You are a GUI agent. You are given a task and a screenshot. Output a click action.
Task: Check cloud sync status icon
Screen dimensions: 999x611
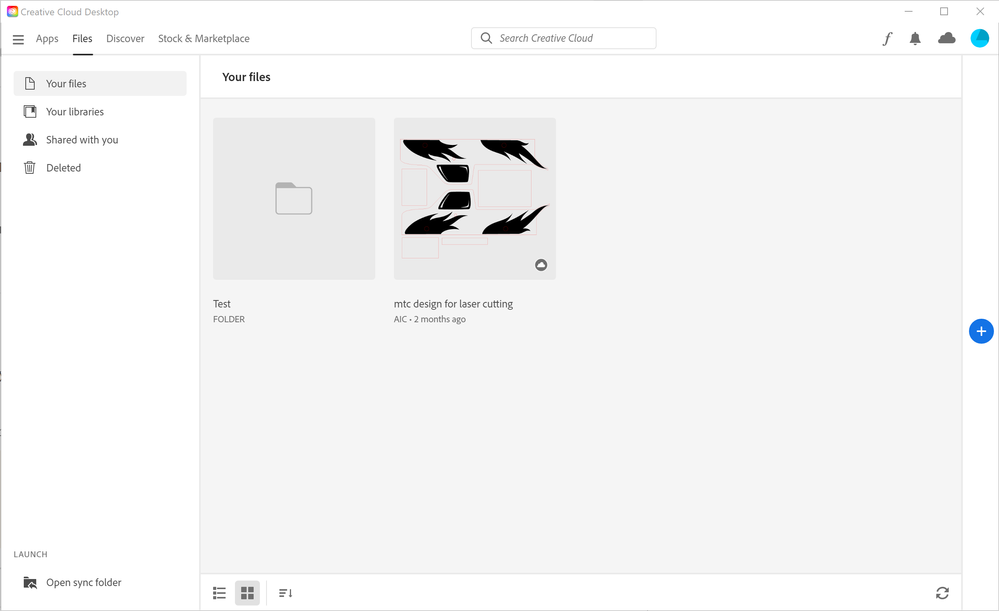946,38
